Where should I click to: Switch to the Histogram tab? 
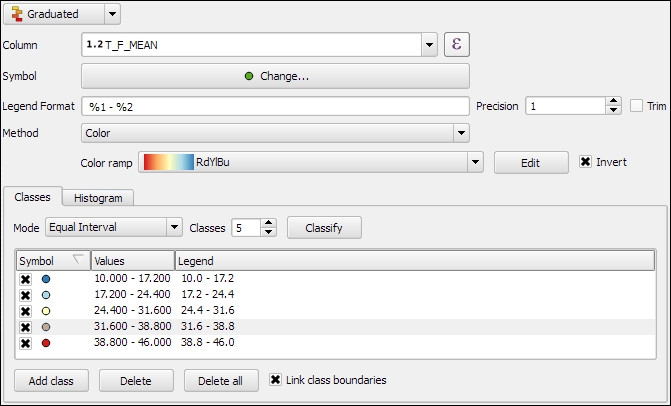coord(98,198)
